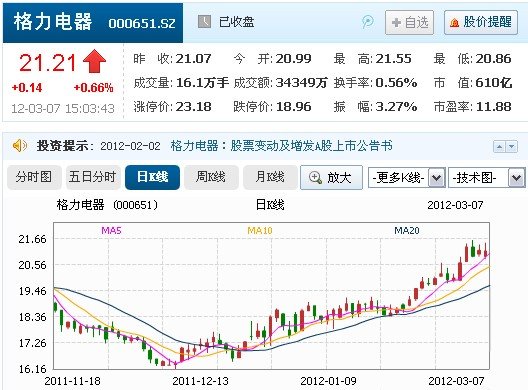Switch to 五日分时 tab
528x390 pixels.
pos(93,177)
